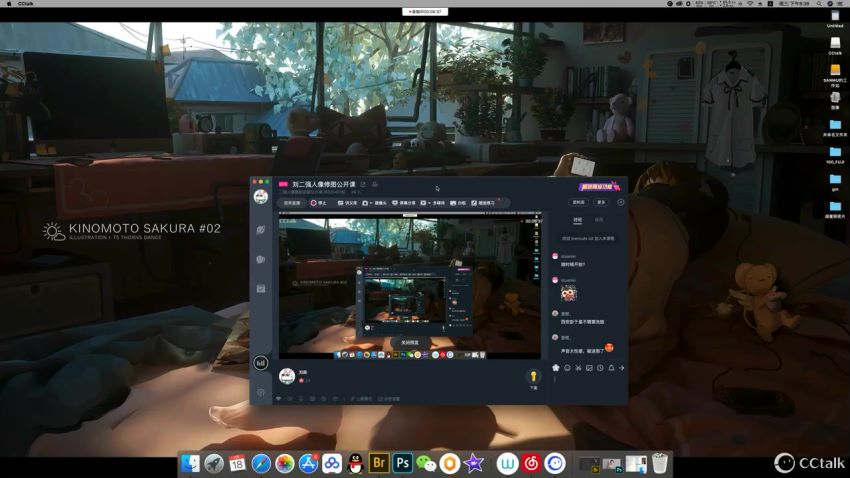Click the CCtalk sidebar planet discover icon

[x=261, y=230]
